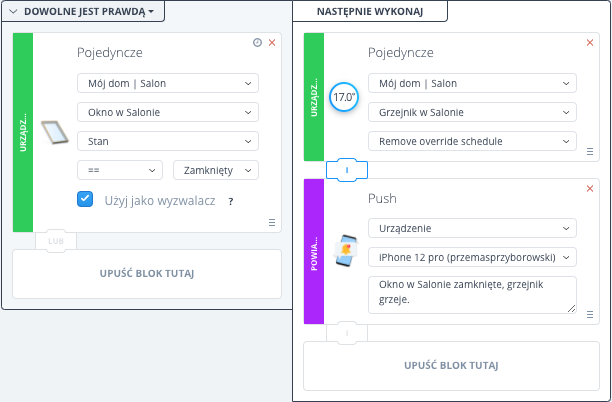Open the 'iPhone 12 pro' device dropdown
This screenshot has width=612, height=402.
click(x=472, y=257)
